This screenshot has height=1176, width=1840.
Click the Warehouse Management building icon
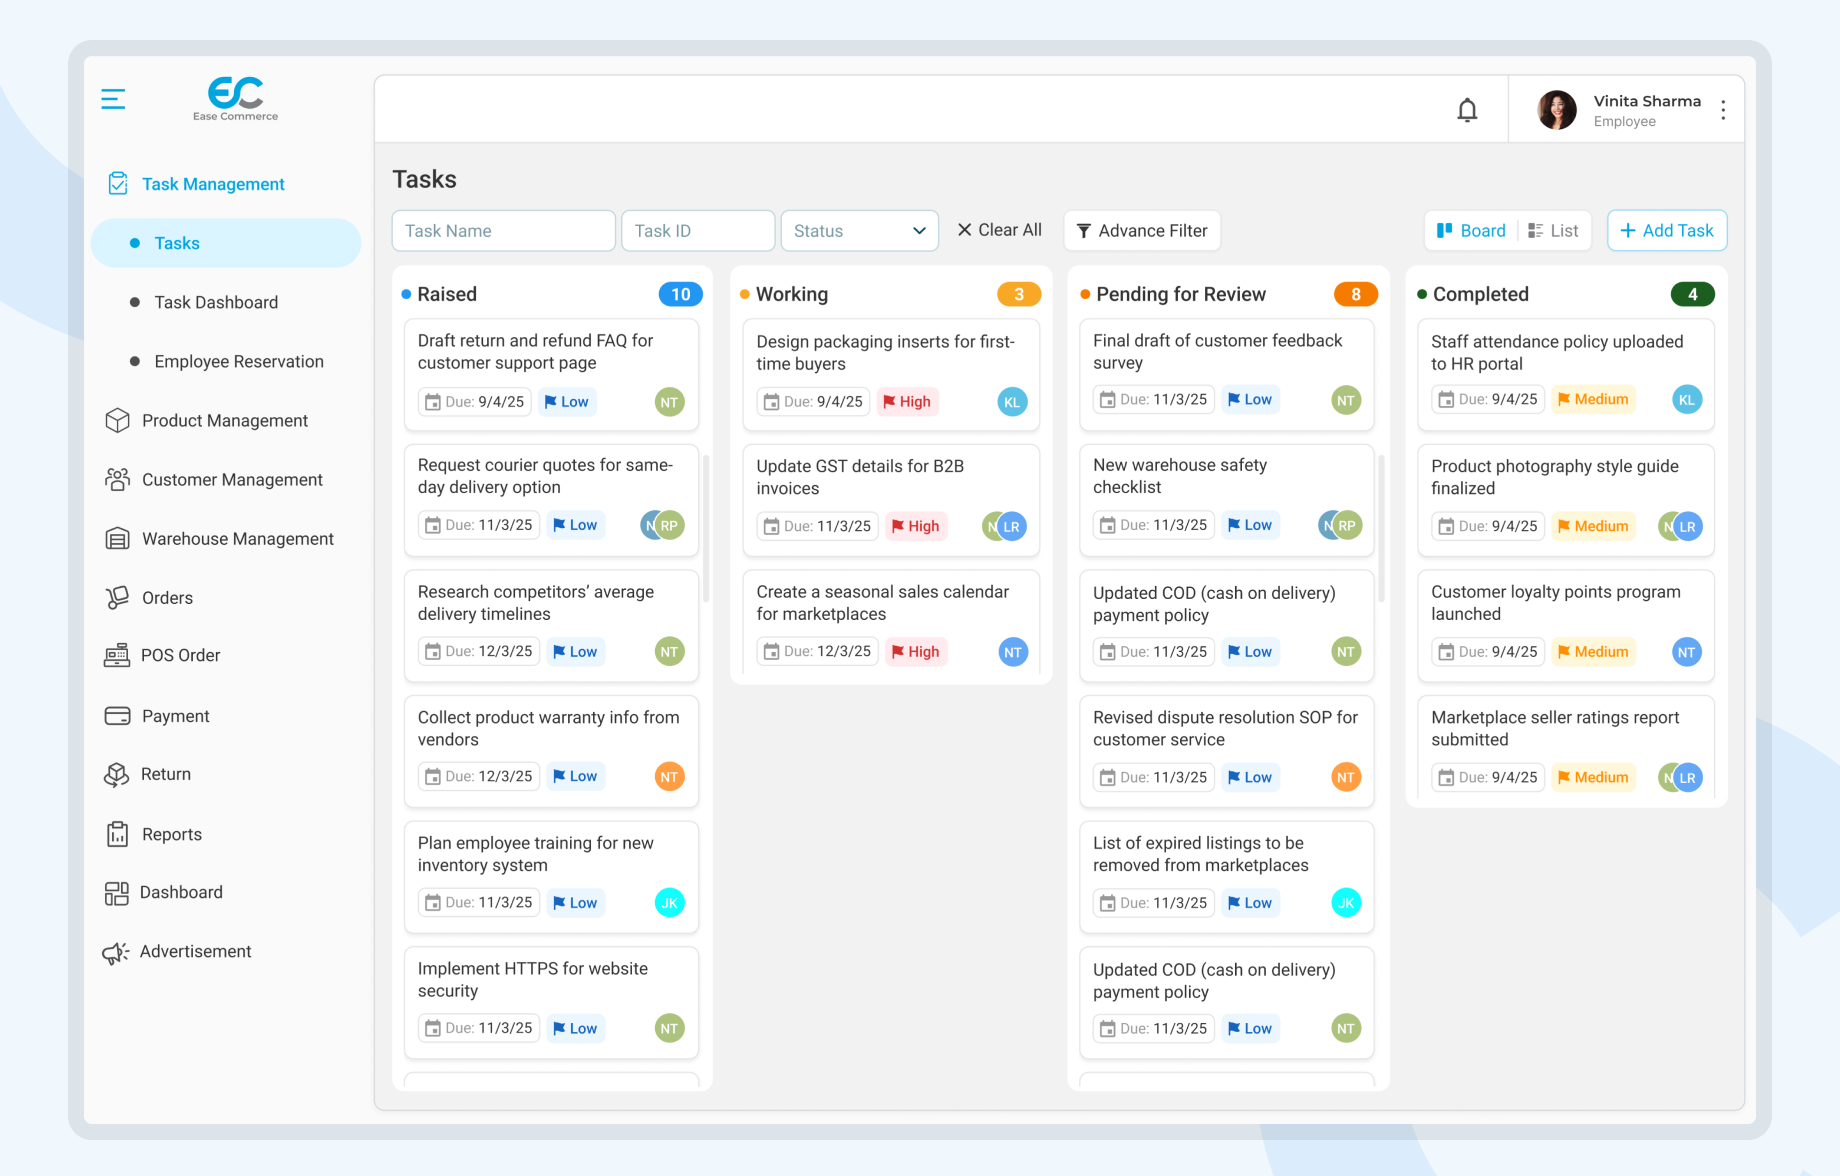pyautogui.click(x=117, y=539)
